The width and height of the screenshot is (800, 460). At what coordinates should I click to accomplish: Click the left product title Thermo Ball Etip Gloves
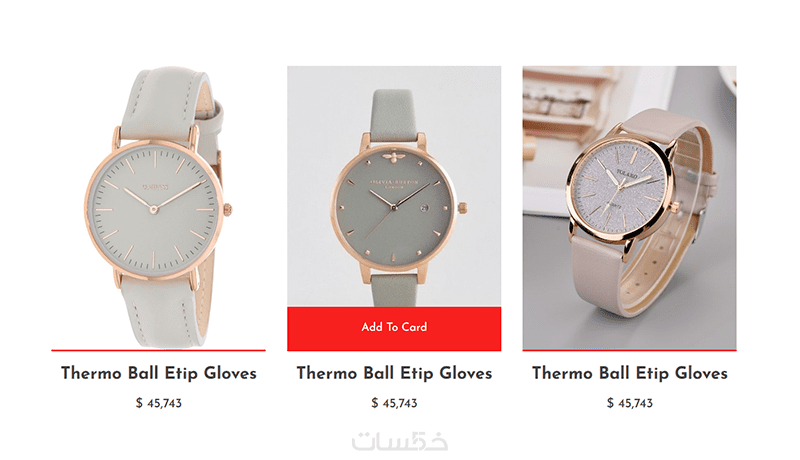tap(159, 373)
